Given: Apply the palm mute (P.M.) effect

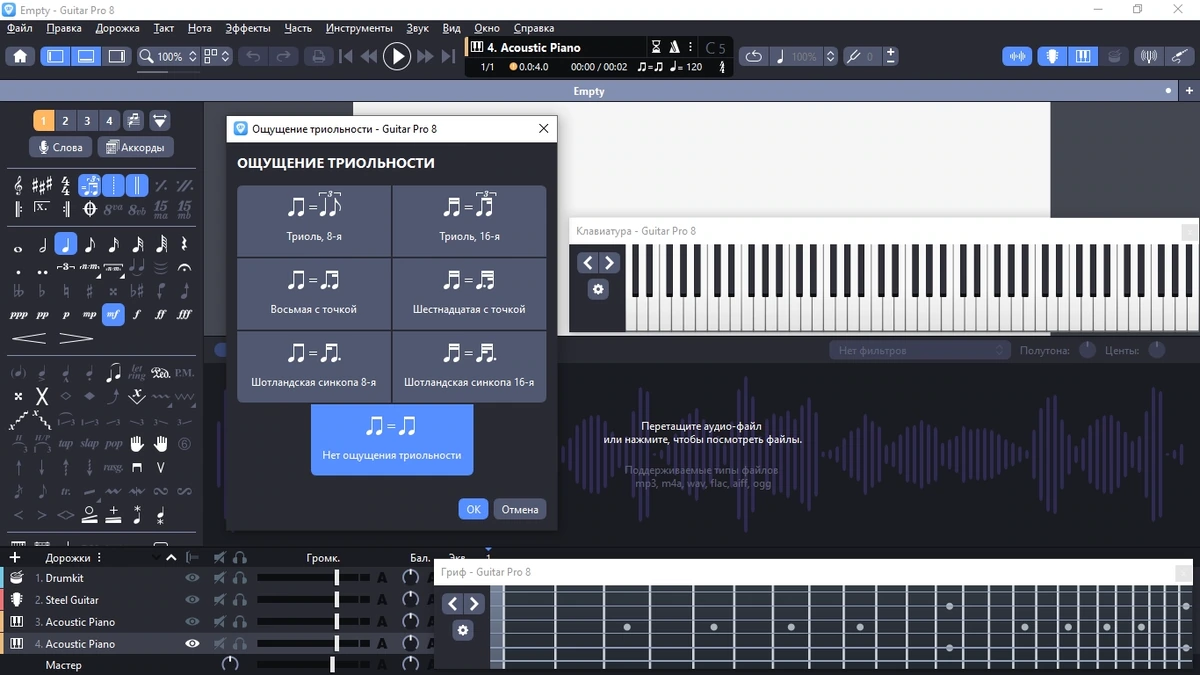Looking at the screenshot, I should [184, 373].
